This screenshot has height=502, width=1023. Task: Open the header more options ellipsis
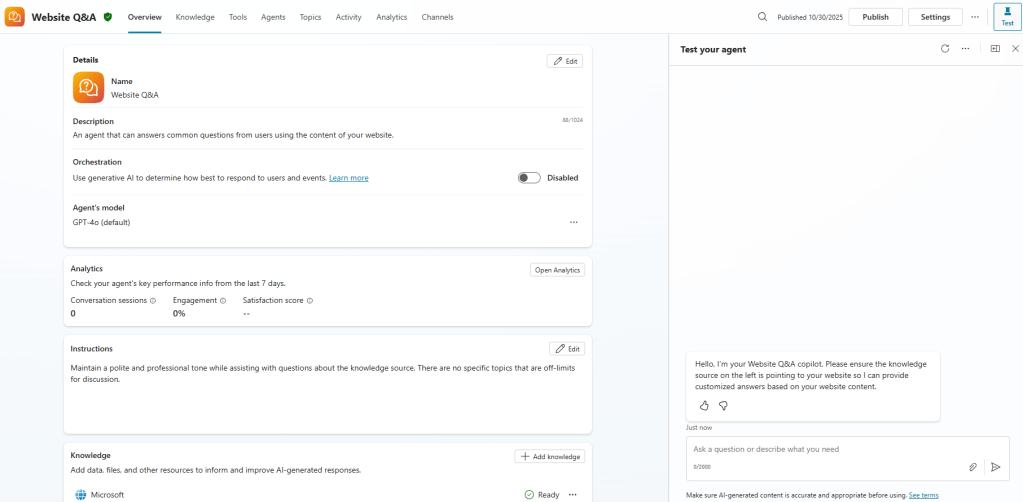pos(975,17)
